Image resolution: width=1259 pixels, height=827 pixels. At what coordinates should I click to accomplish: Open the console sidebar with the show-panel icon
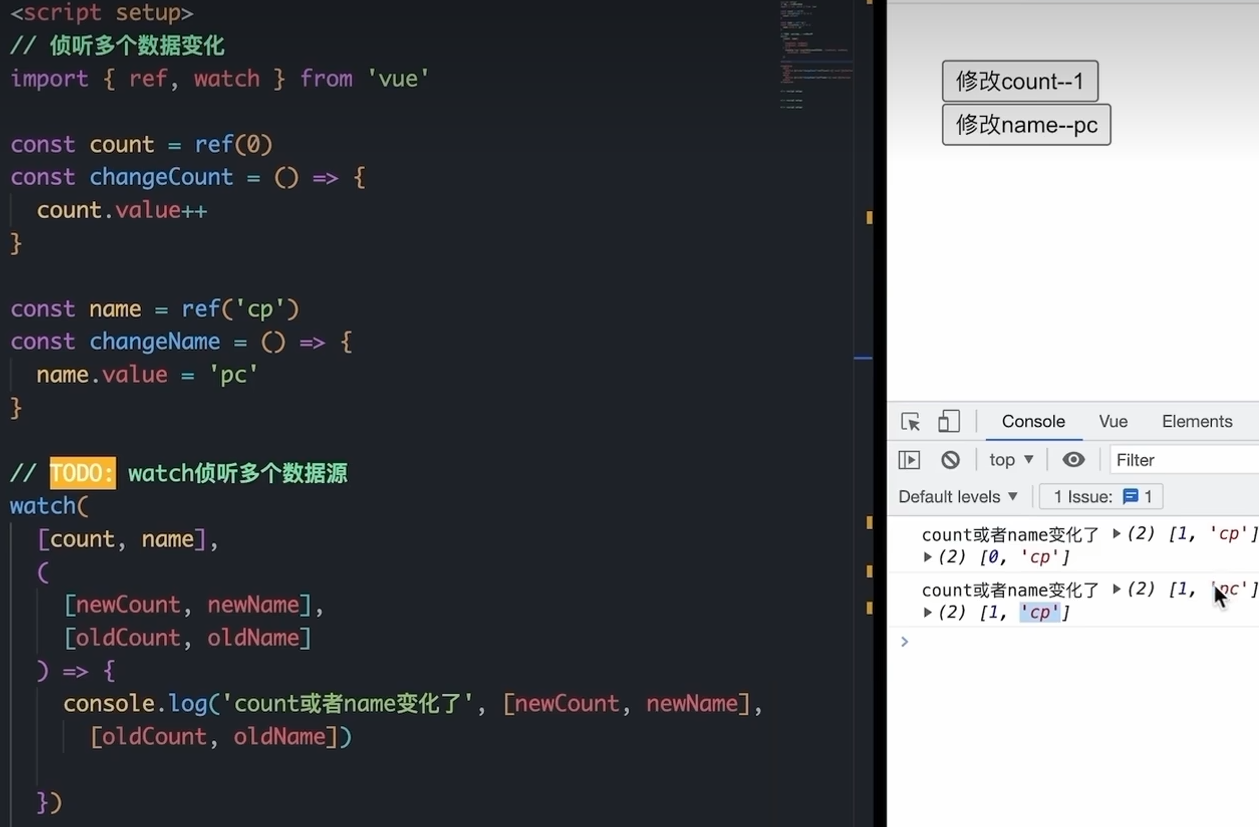(x=909, y=459)
